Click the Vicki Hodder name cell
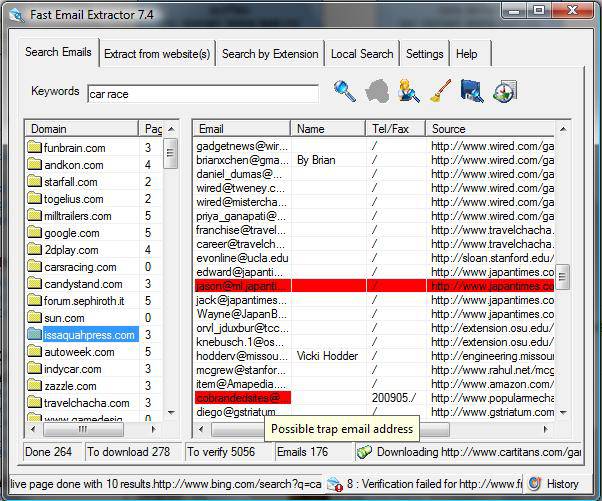The image size is (602, 501). tap(327, 356)
